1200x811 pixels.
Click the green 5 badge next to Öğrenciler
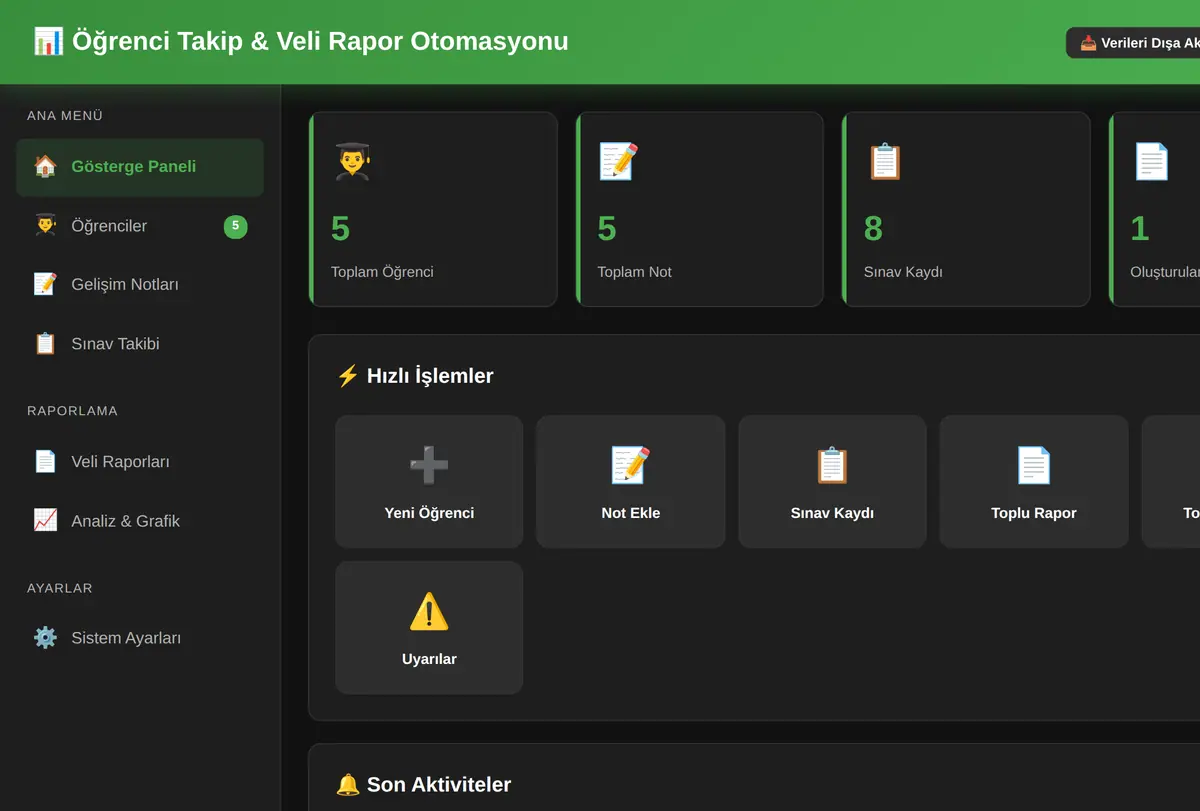point(235,226)
